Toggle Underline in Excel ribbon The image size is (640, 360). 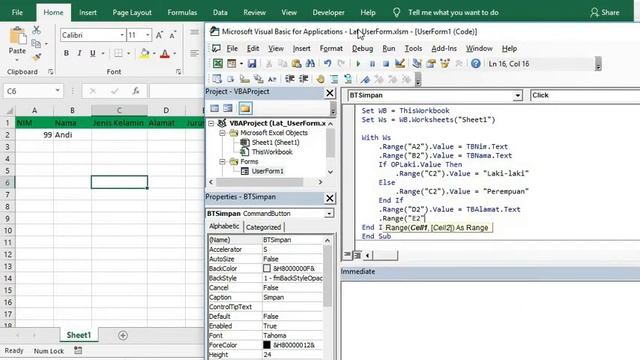[93, 53]
